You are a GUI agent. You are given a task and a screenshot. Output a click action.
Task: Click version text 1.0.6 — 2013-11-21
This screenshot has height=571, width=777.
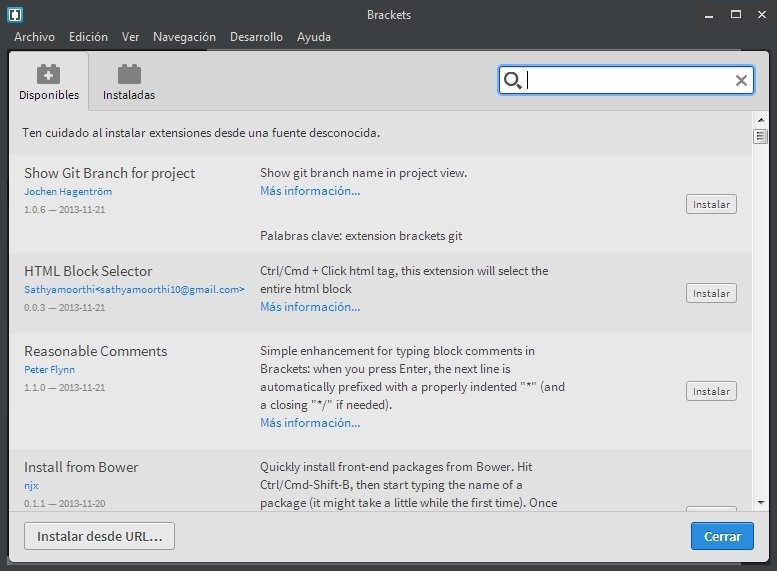pos(65,210)
